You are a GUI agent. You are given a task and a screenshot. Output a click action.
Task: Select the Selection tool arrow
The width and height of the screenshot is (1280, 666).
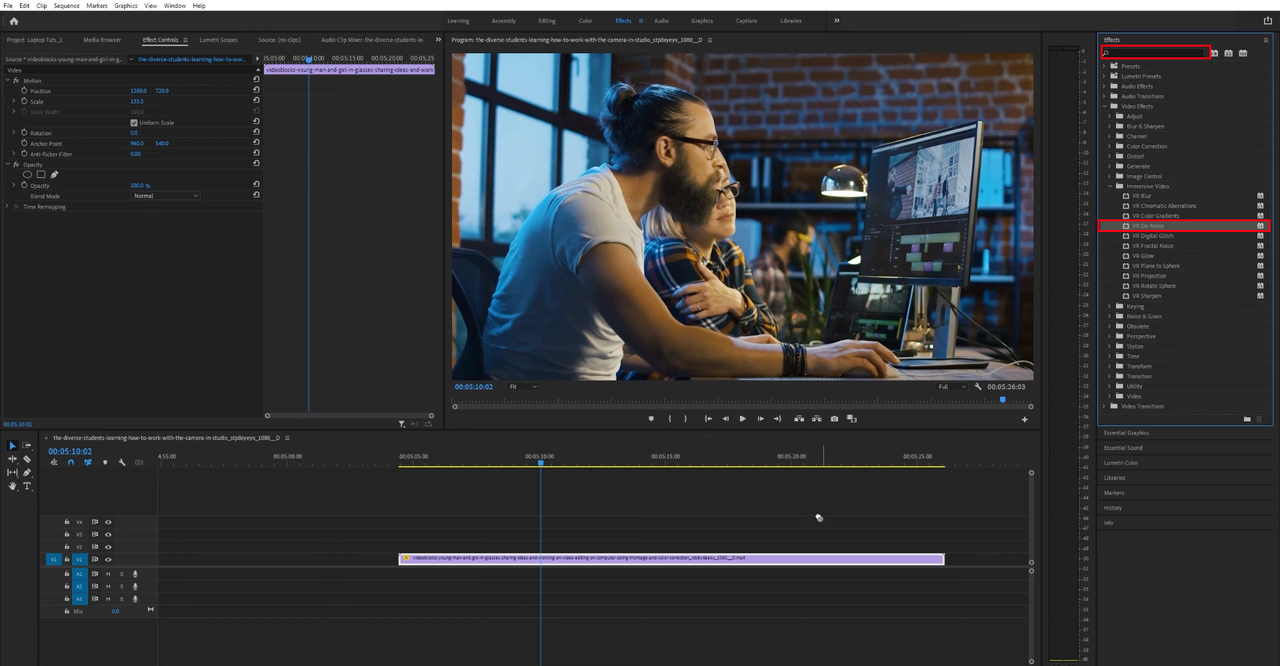coord(12,445)
